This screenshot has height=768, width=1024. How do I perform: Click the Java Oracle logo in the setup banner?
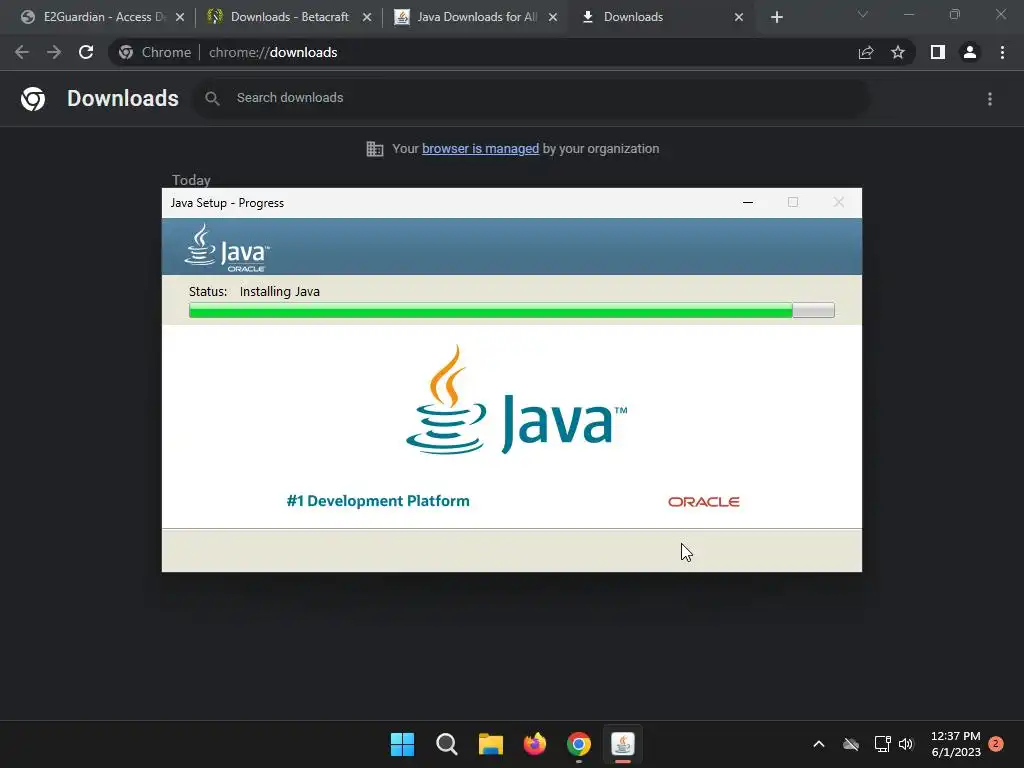click(227, 248)
